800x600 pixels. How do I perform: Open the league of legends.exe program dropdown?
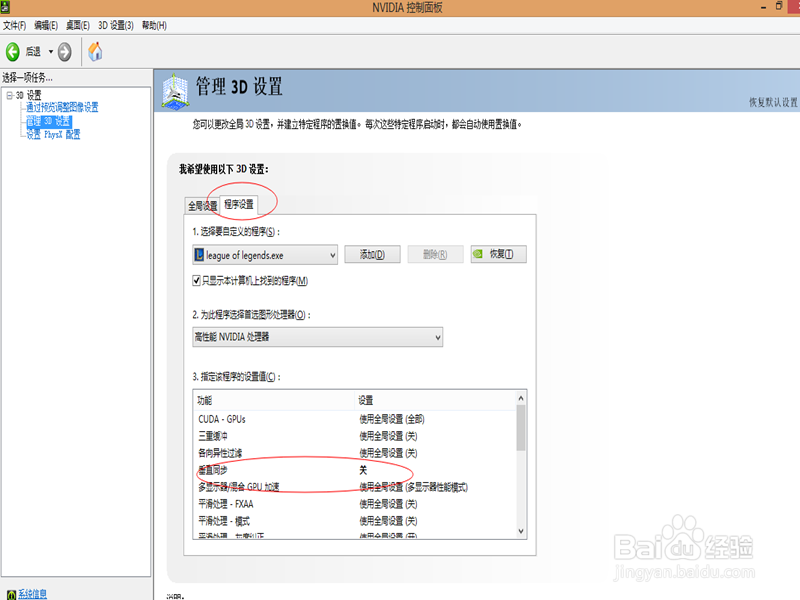[265, 255]
